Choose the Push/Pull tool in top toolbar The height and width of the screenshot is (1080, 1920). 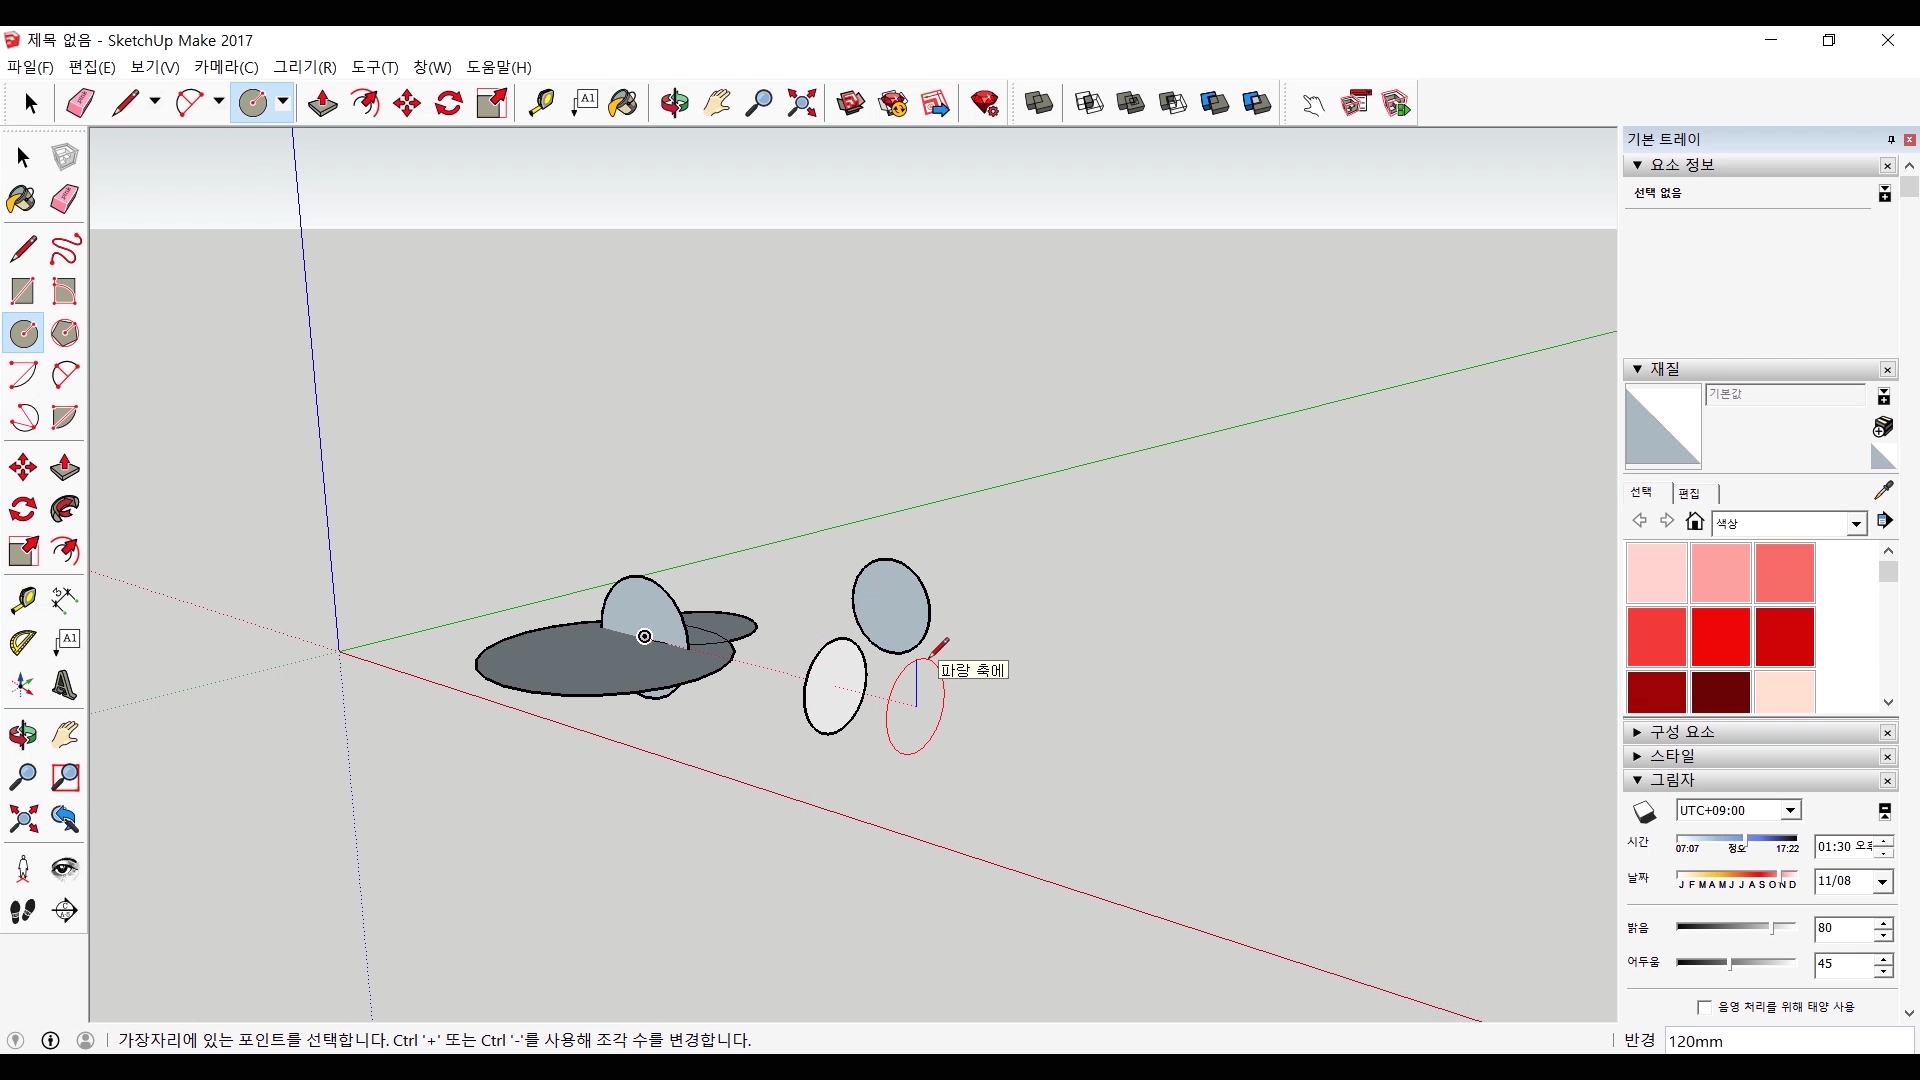[322, 103]
